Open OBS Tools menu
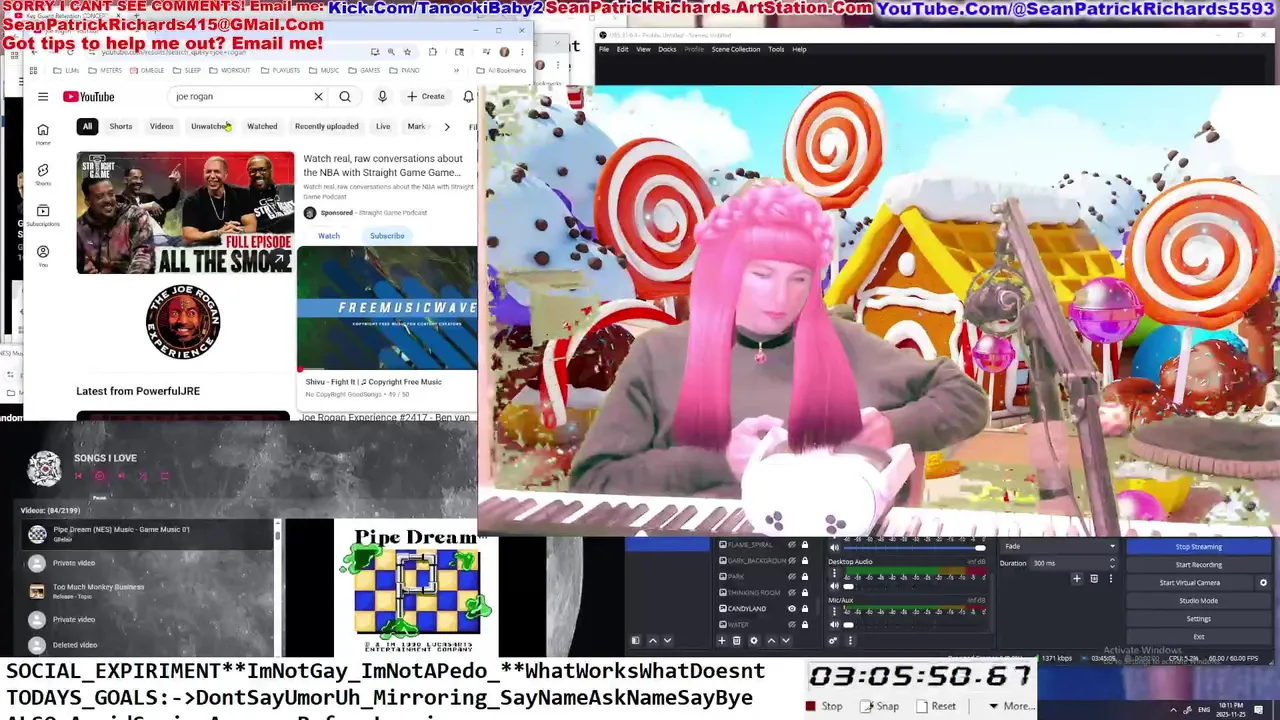Image resolution: width=1280 pixels, height=720 pixels. (x=776, y=49)
